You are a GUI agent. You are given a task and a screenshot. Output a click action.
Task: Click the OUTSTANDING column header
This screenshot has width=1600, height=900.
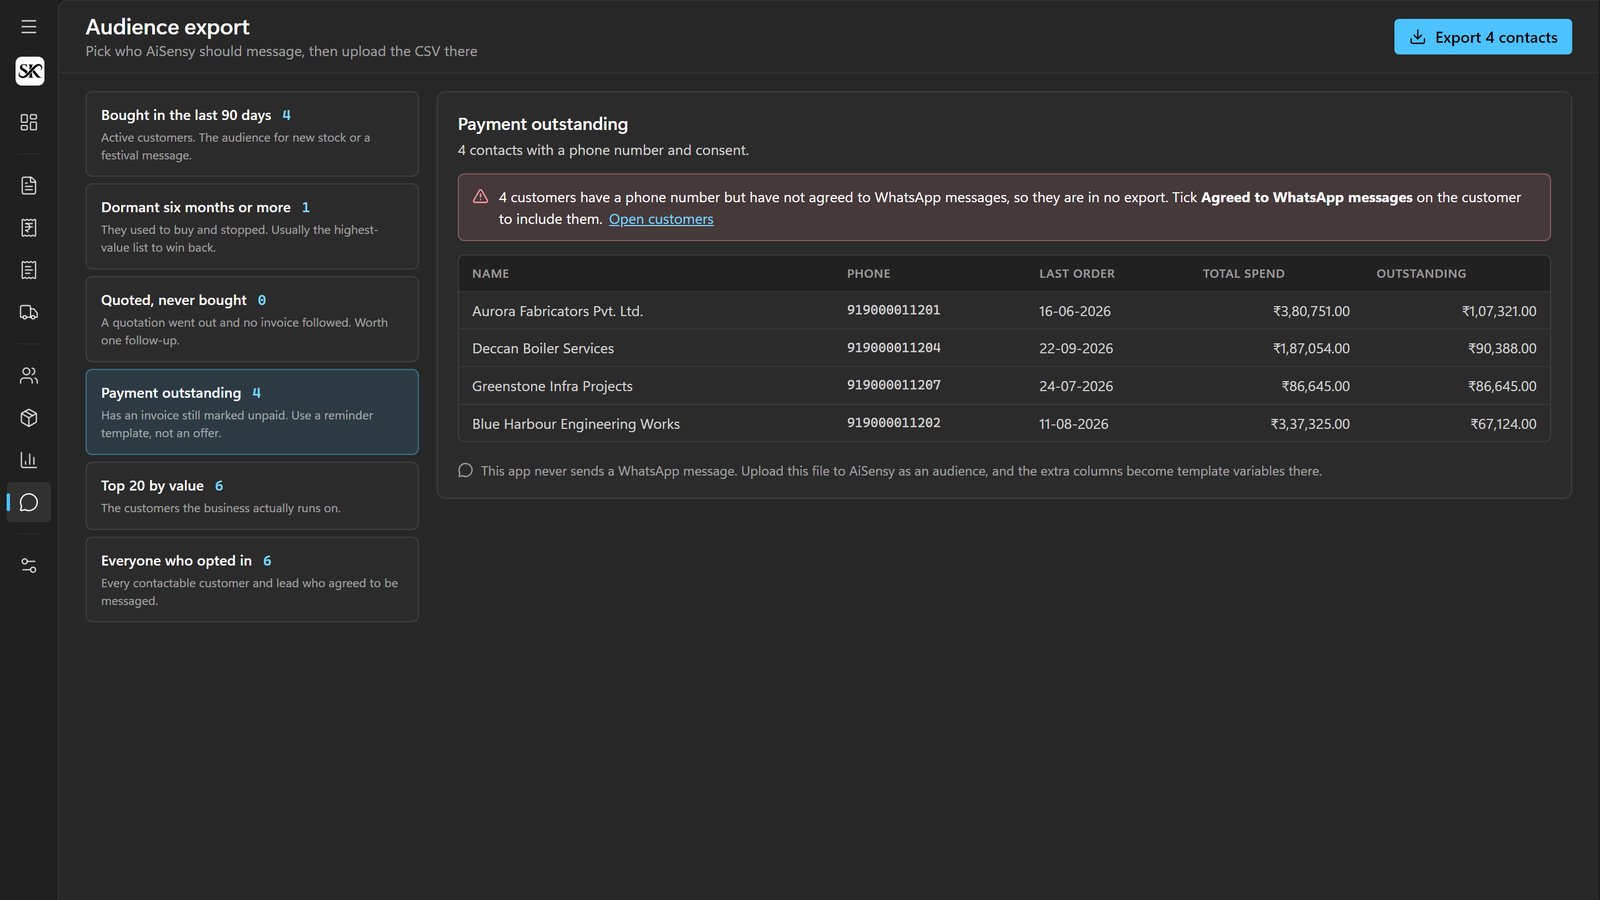(1421, 273)
